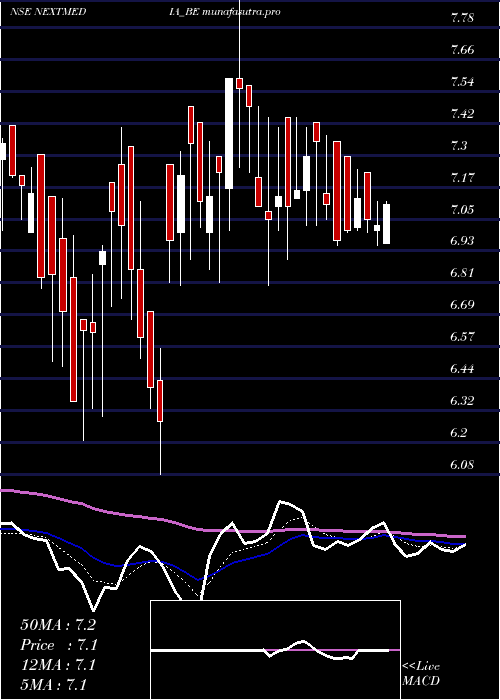
Task: Click the 6.93 price axis label
Action: pos(462,241)
